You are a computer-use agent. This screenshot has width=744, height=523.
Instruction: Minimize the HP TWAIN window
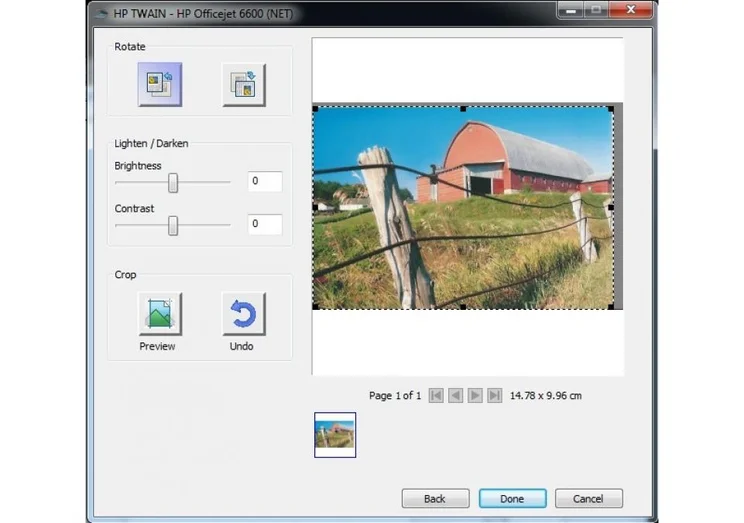[571, 10]
